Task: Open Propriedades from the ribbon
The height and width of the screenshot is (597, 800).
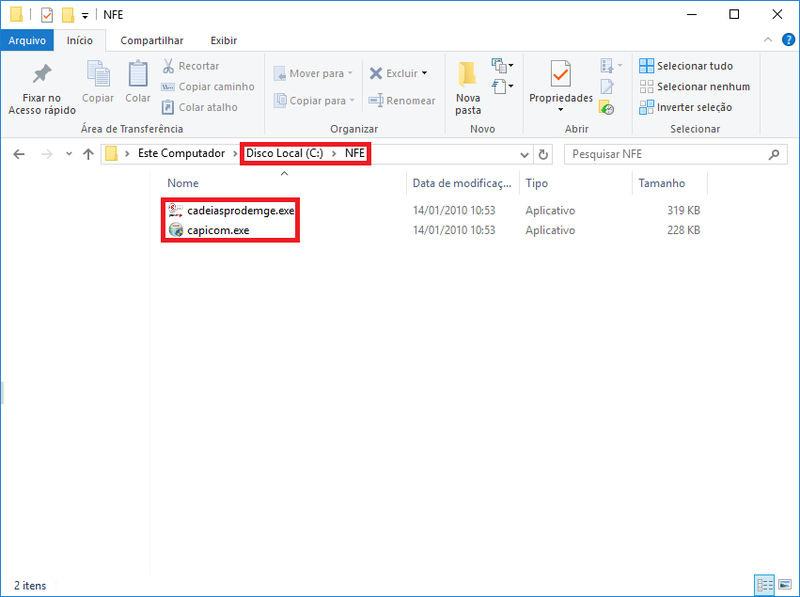Action: (560, 75)
